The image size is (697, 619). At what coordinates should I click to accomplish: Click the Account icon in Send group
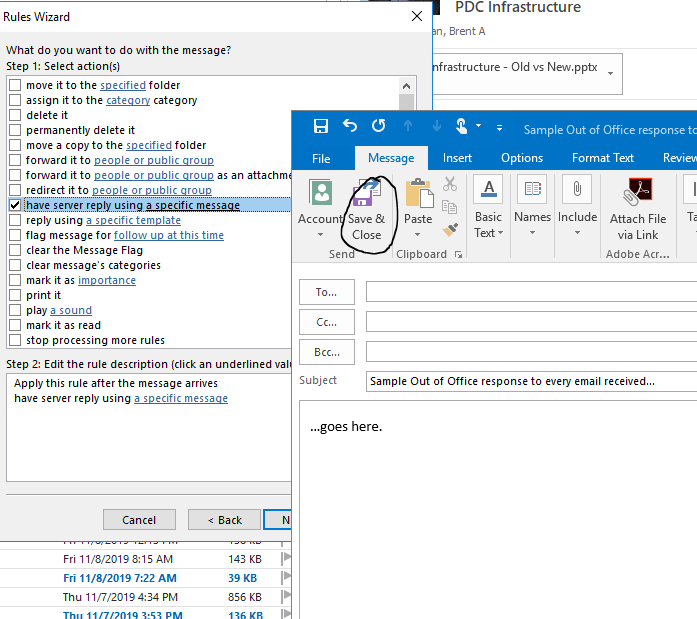point(321,193)
